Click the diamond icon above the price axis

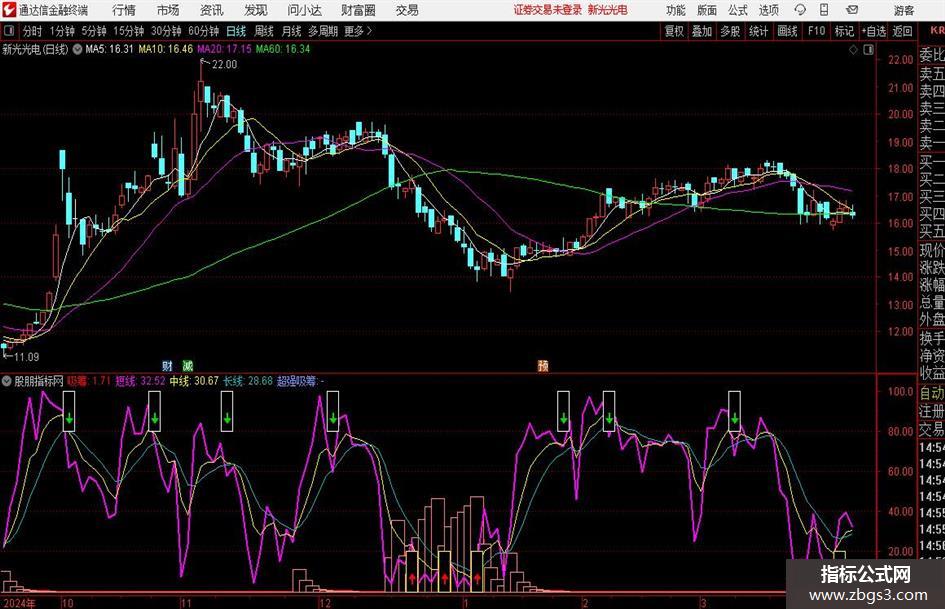coord(853,50)
